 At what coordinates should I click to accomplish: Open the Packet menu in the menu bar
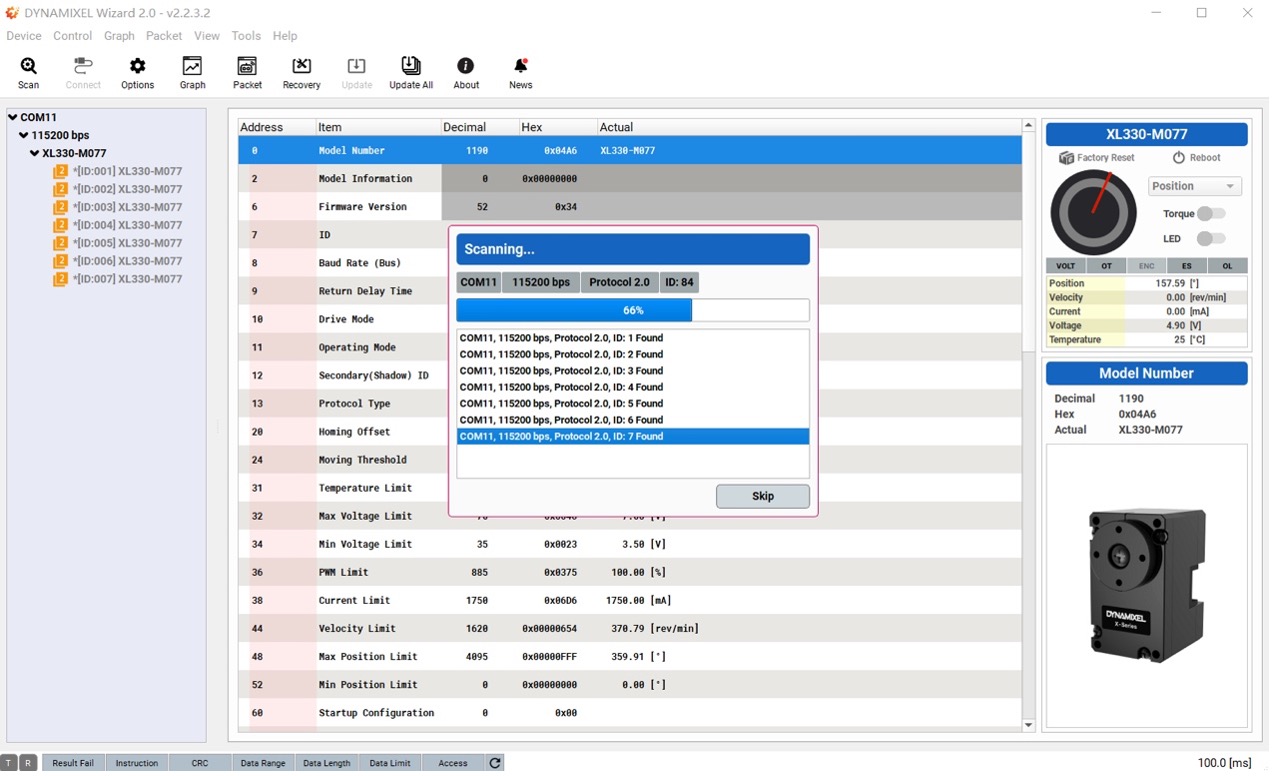tap(164, 36)
